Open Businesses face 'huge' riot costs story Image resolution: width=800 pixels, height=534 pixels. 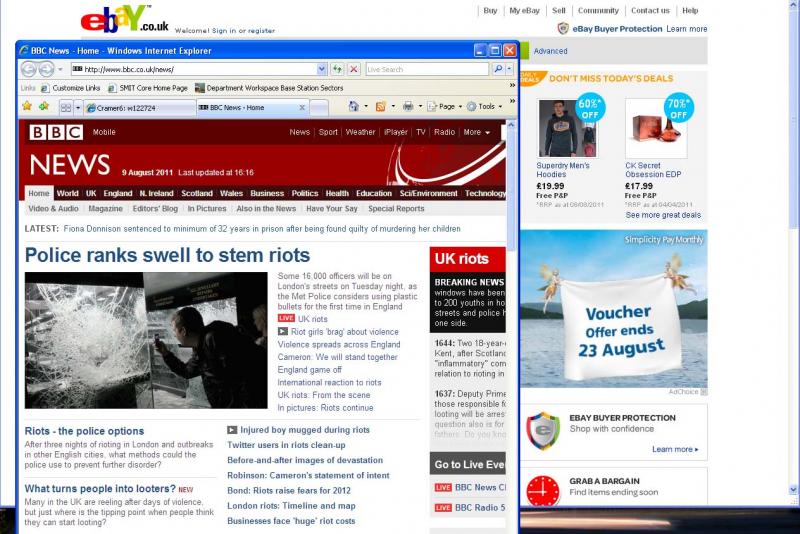coord(291,521)
